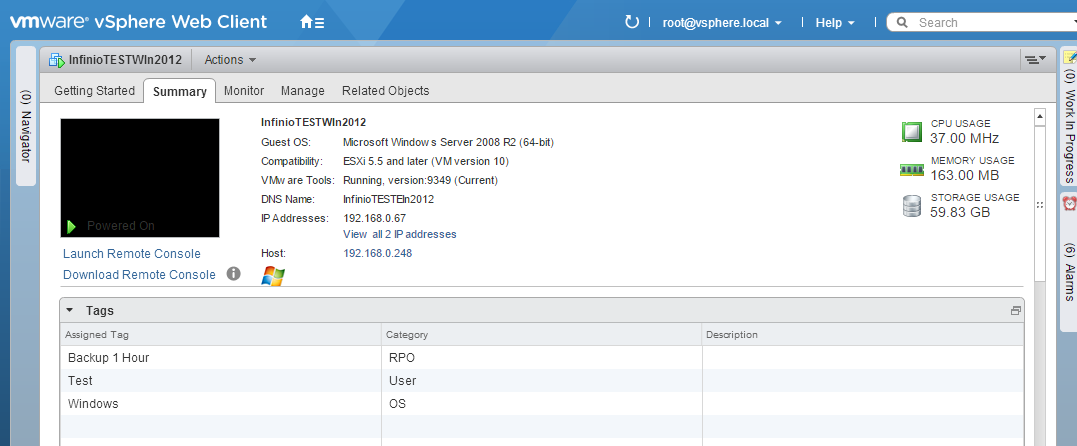Click the CPU usage chip icon
Screen dimensions: 1077x446
tap(911, 132)
